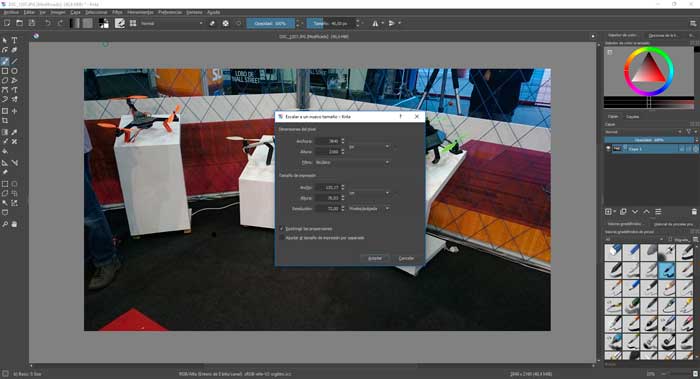The width and height of the screenshot is (700, 379).
Task: Delete the selected layer with the trash icon
Action: [x=694, y=212]
